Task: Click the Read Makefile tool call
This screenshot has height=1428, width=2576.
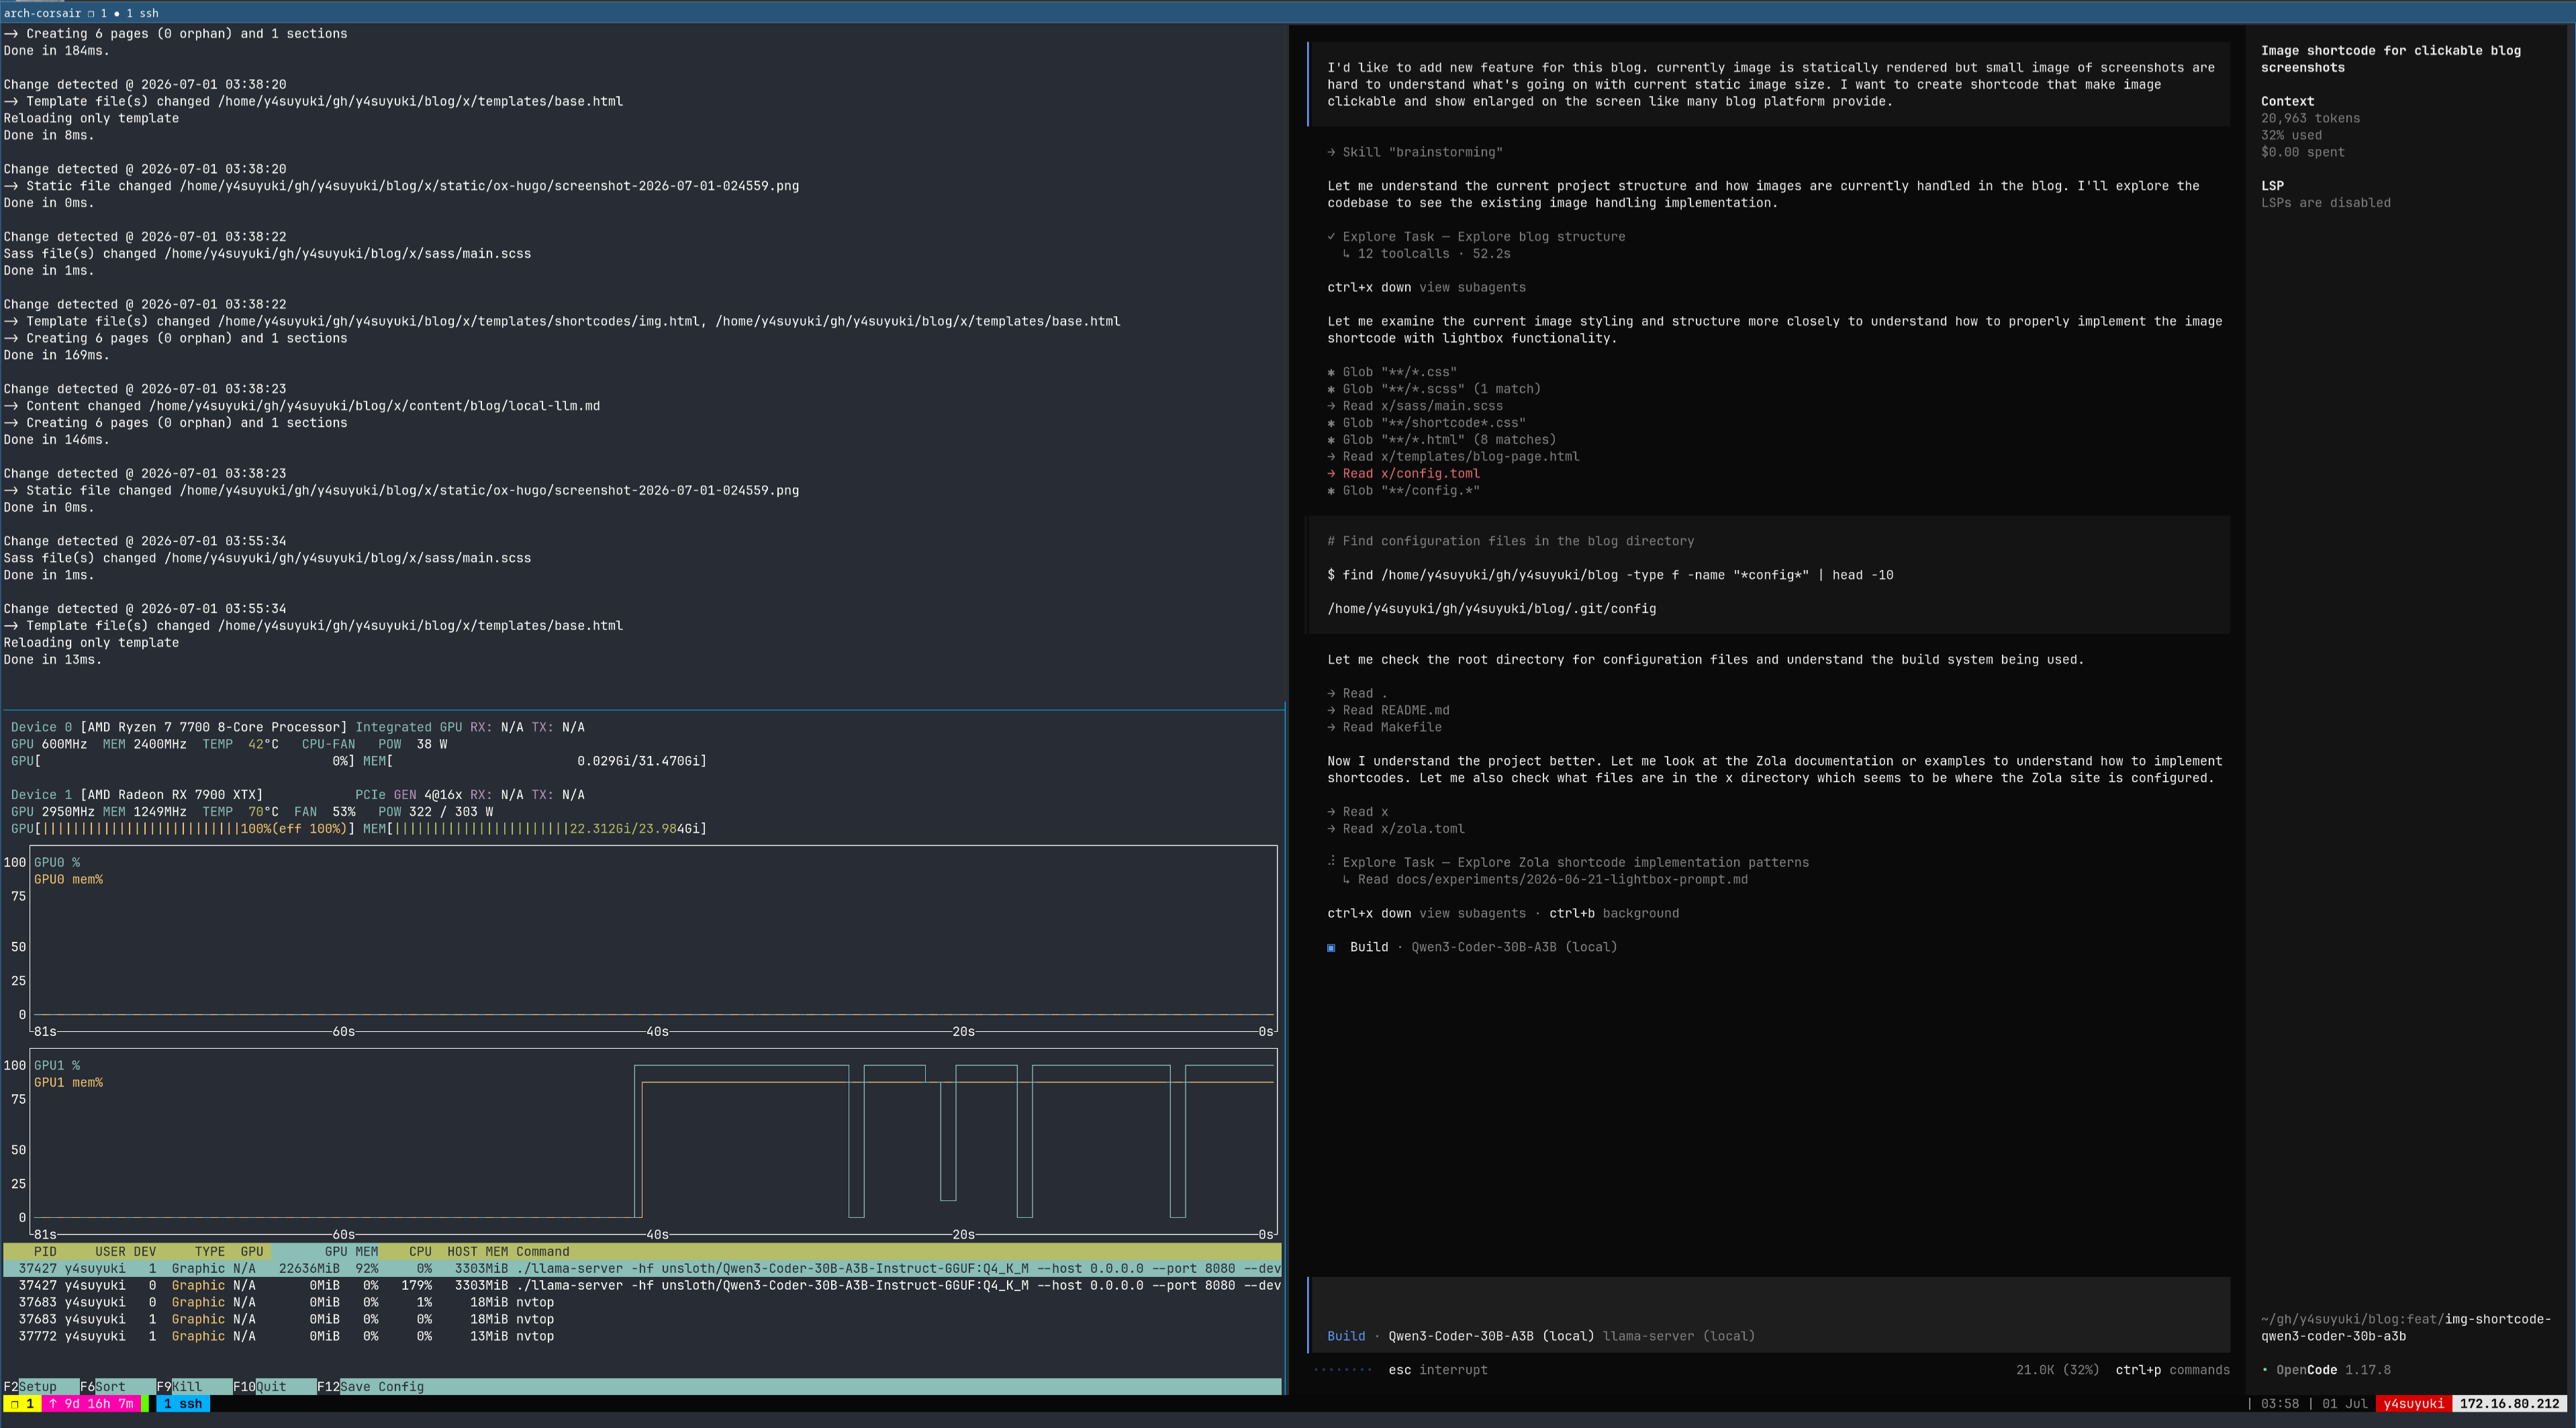Action: click(1384, 727)
